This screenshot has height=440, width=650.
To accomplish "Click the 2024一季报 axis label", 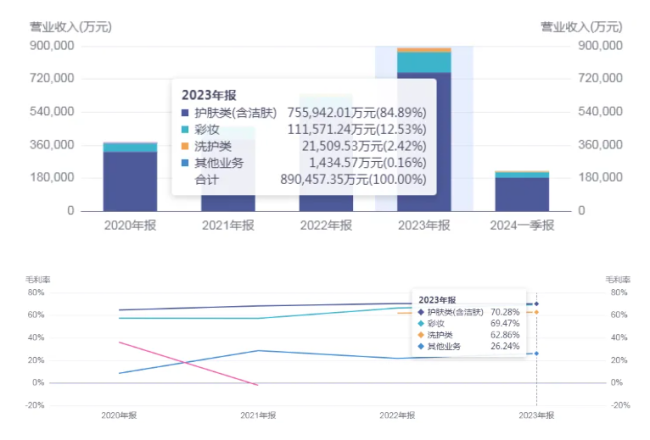I will pyautogui.click(x=522, y=226).
